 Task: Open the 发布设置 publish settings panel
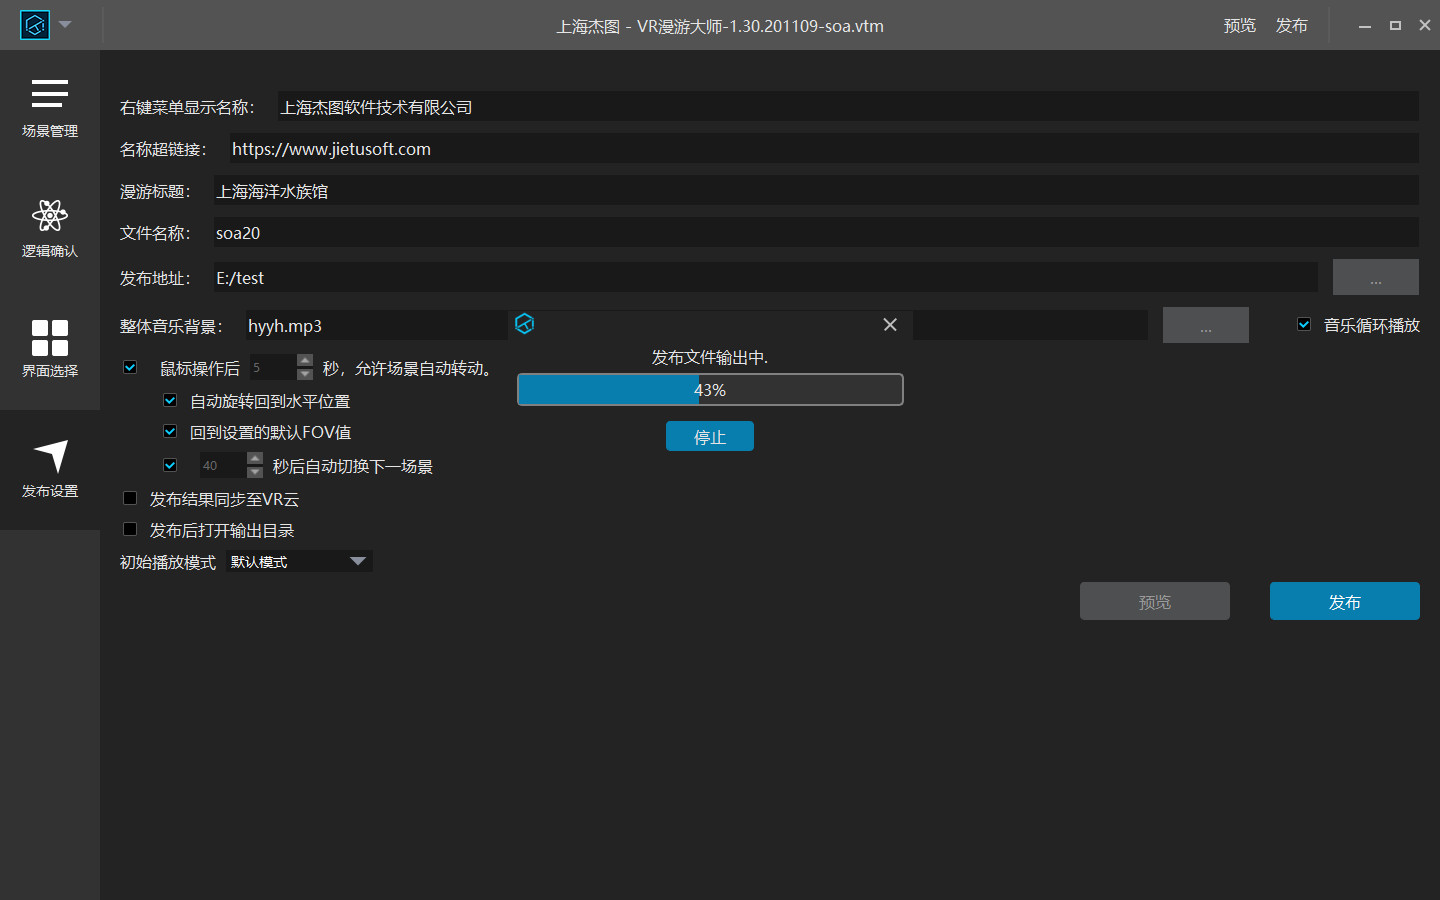point(49,468)
